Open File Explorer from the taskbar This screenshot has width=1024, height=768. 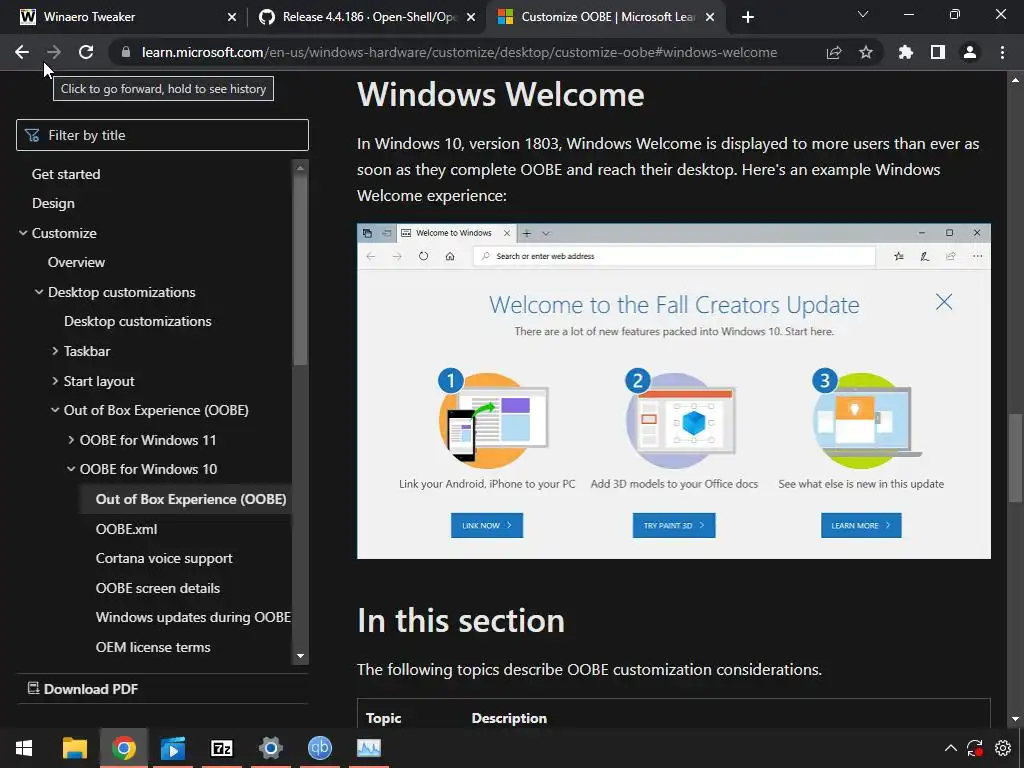(x=74, y=748)
